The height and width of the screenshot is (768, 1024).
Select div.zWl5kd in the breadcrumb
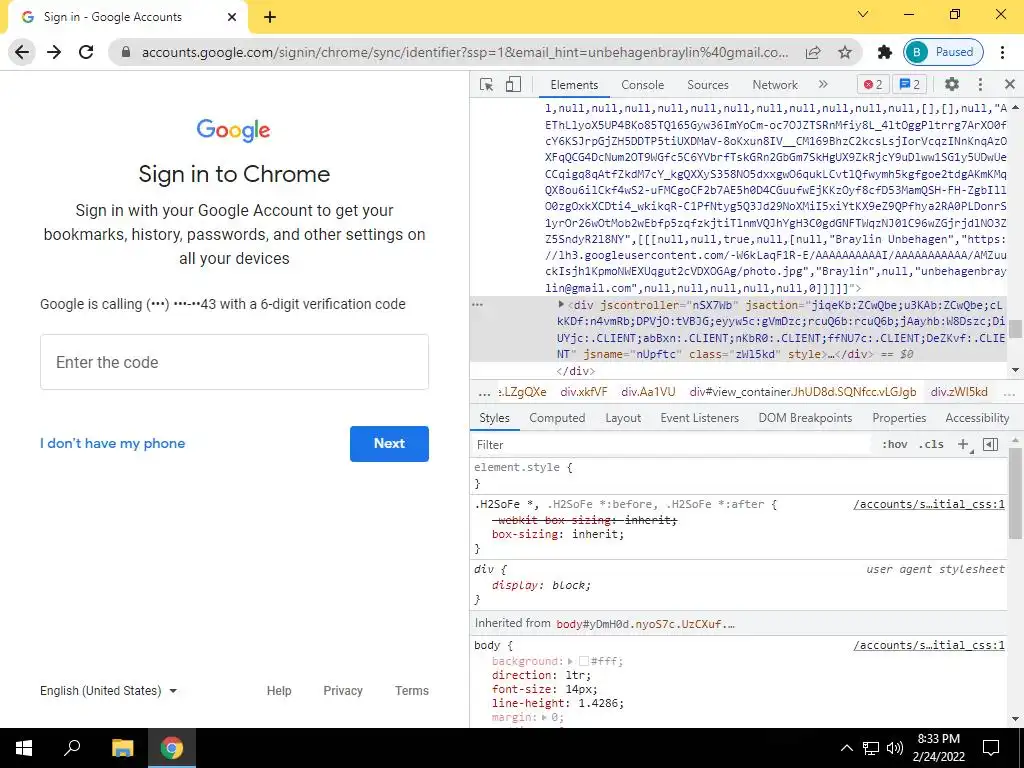pyautogui.click(x=959, y=392)
